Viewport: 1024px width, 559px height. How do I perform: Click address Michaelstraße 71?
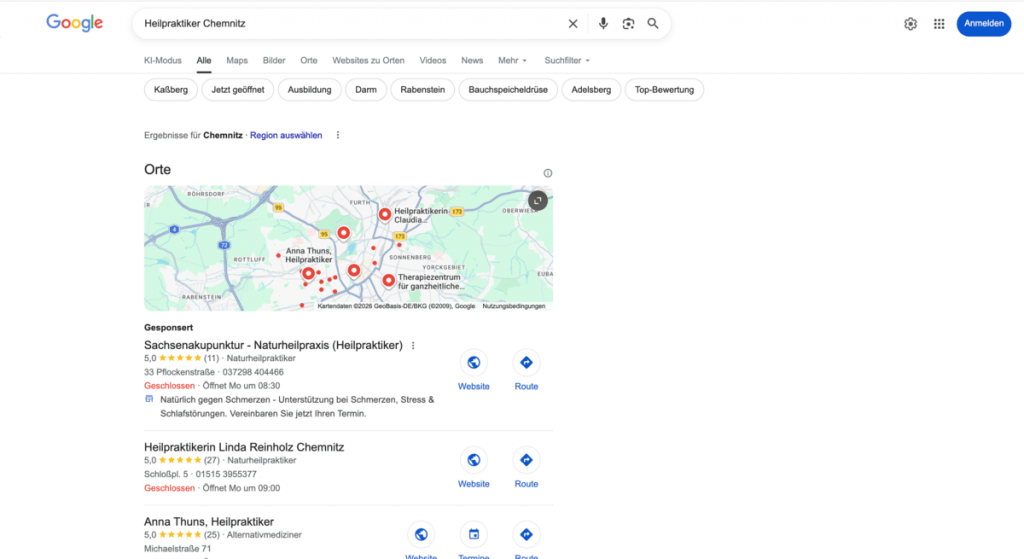178,549
